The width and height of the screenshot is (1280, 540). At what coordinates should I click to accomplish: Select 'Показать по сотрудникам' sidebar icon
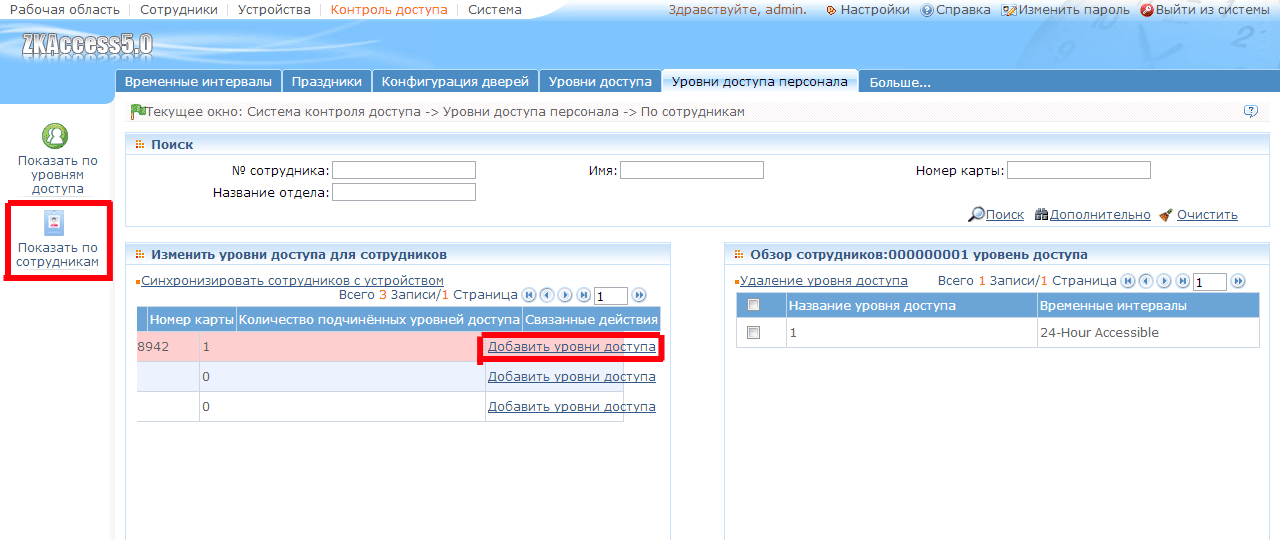click(57, 240)
